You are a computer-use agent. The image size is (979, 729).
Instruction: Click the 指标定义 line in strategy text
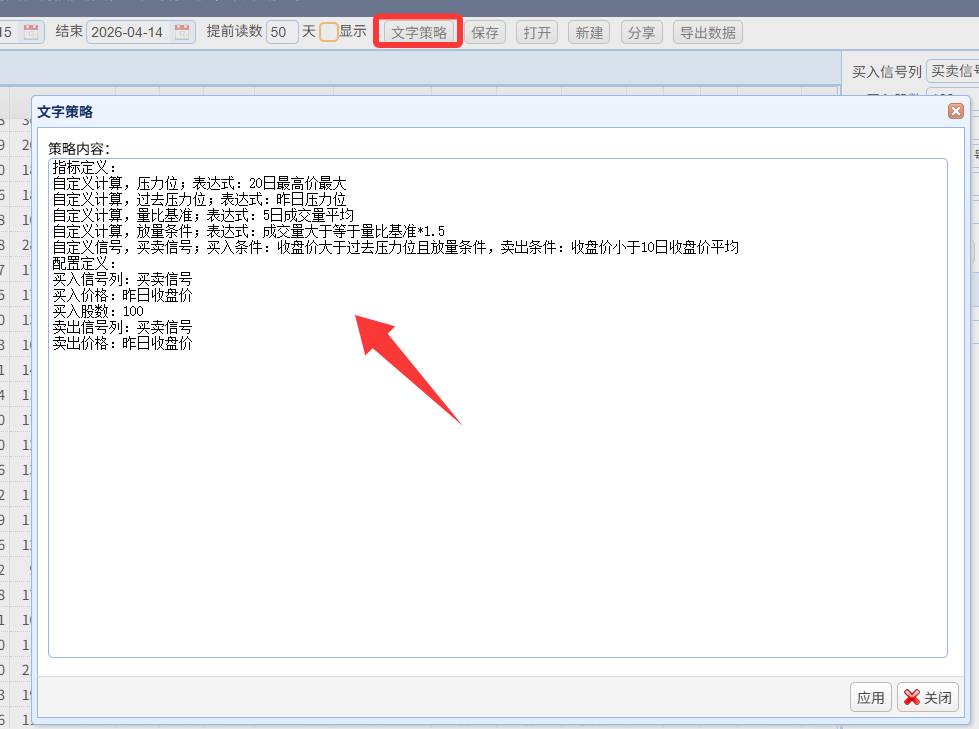(x=84, y=167)
